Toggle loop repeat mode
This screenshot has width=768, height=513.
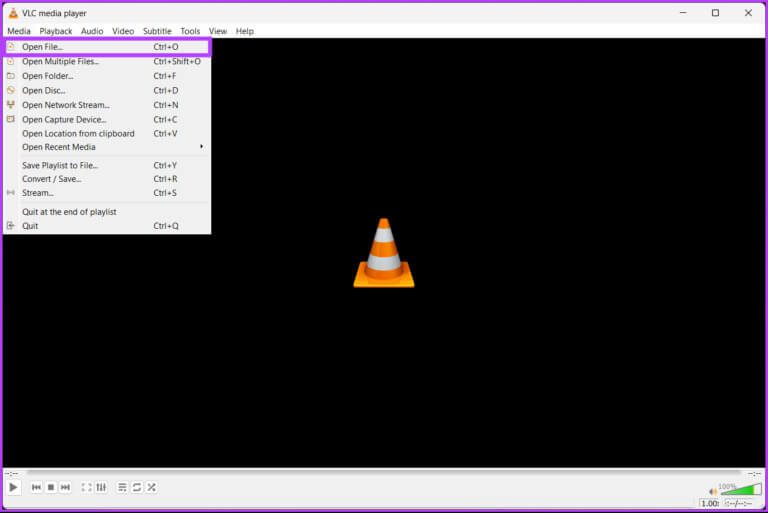pyautogui.click(x=137, y=487)
